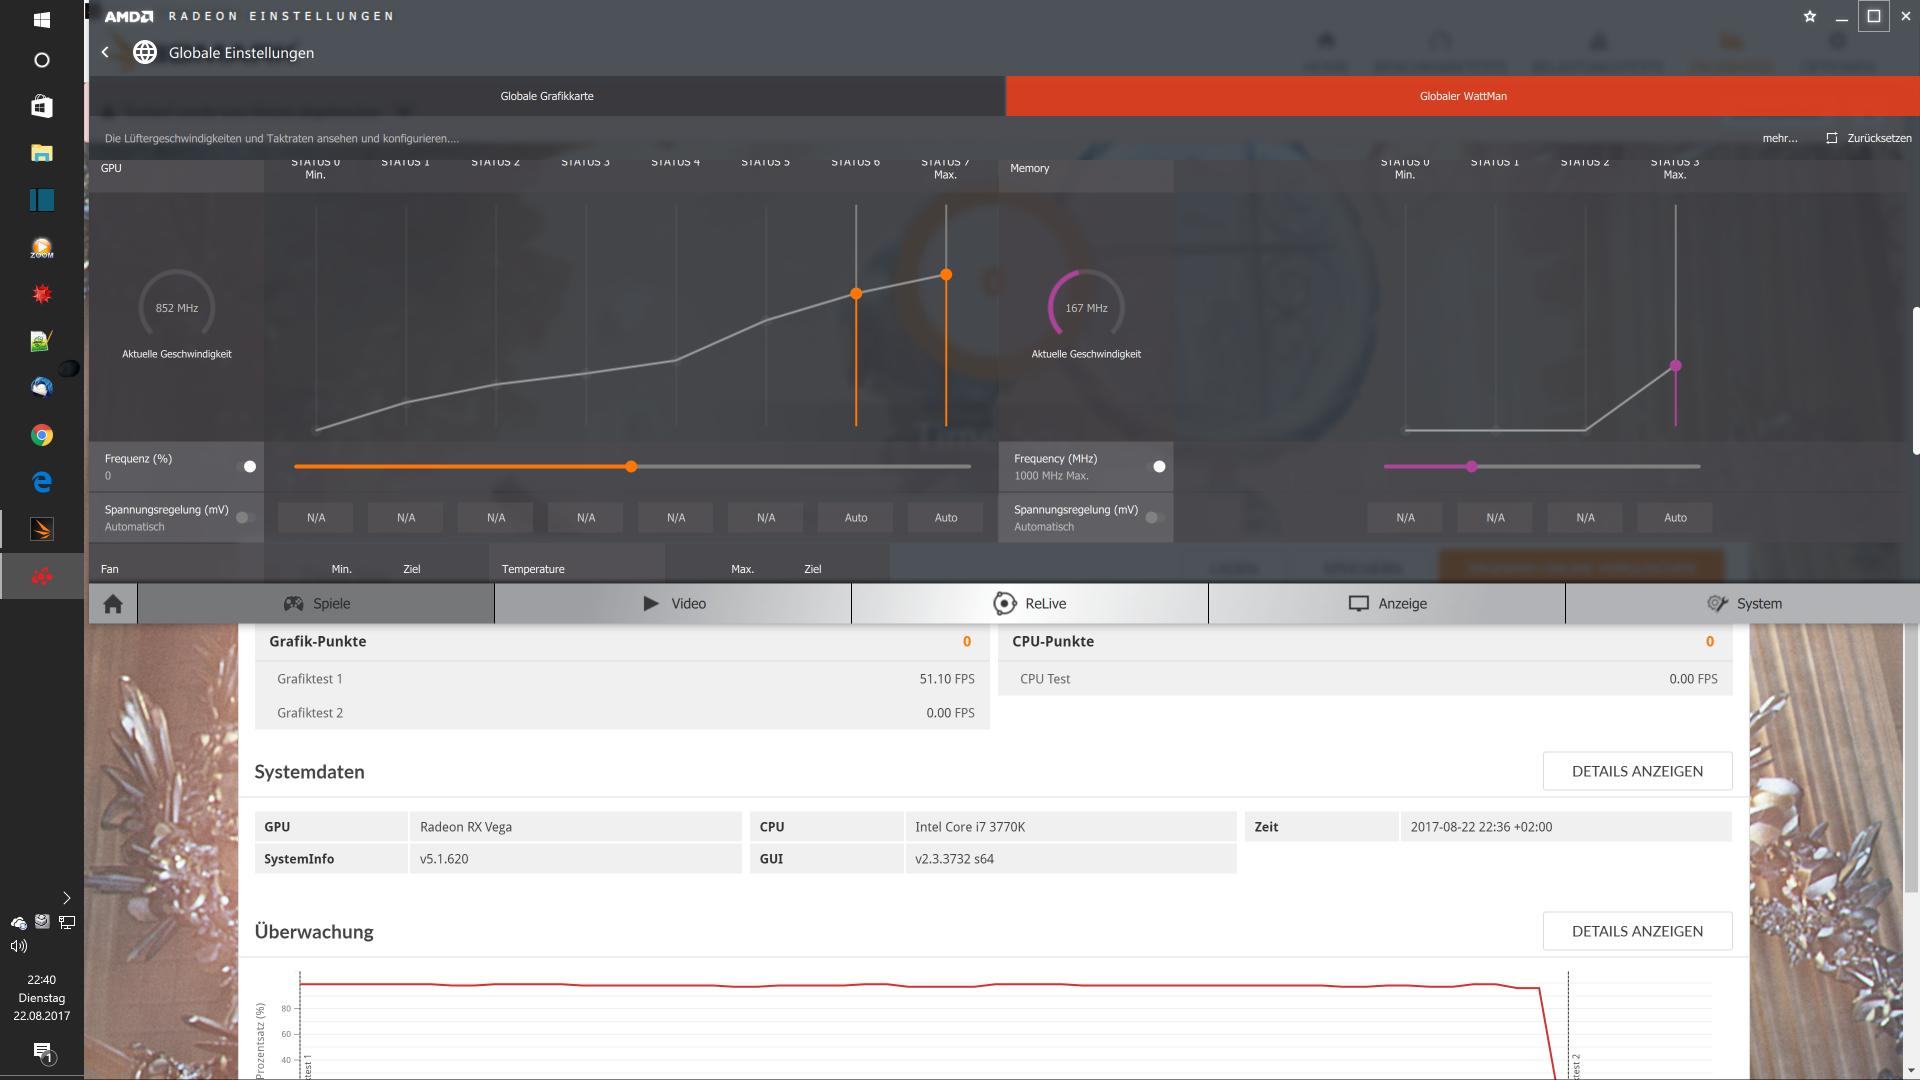The height and width of the screenshot is (1080, 1920).
Task: Switch to Globale Grafikkarte tab
Action: click(x=546, y=96)
